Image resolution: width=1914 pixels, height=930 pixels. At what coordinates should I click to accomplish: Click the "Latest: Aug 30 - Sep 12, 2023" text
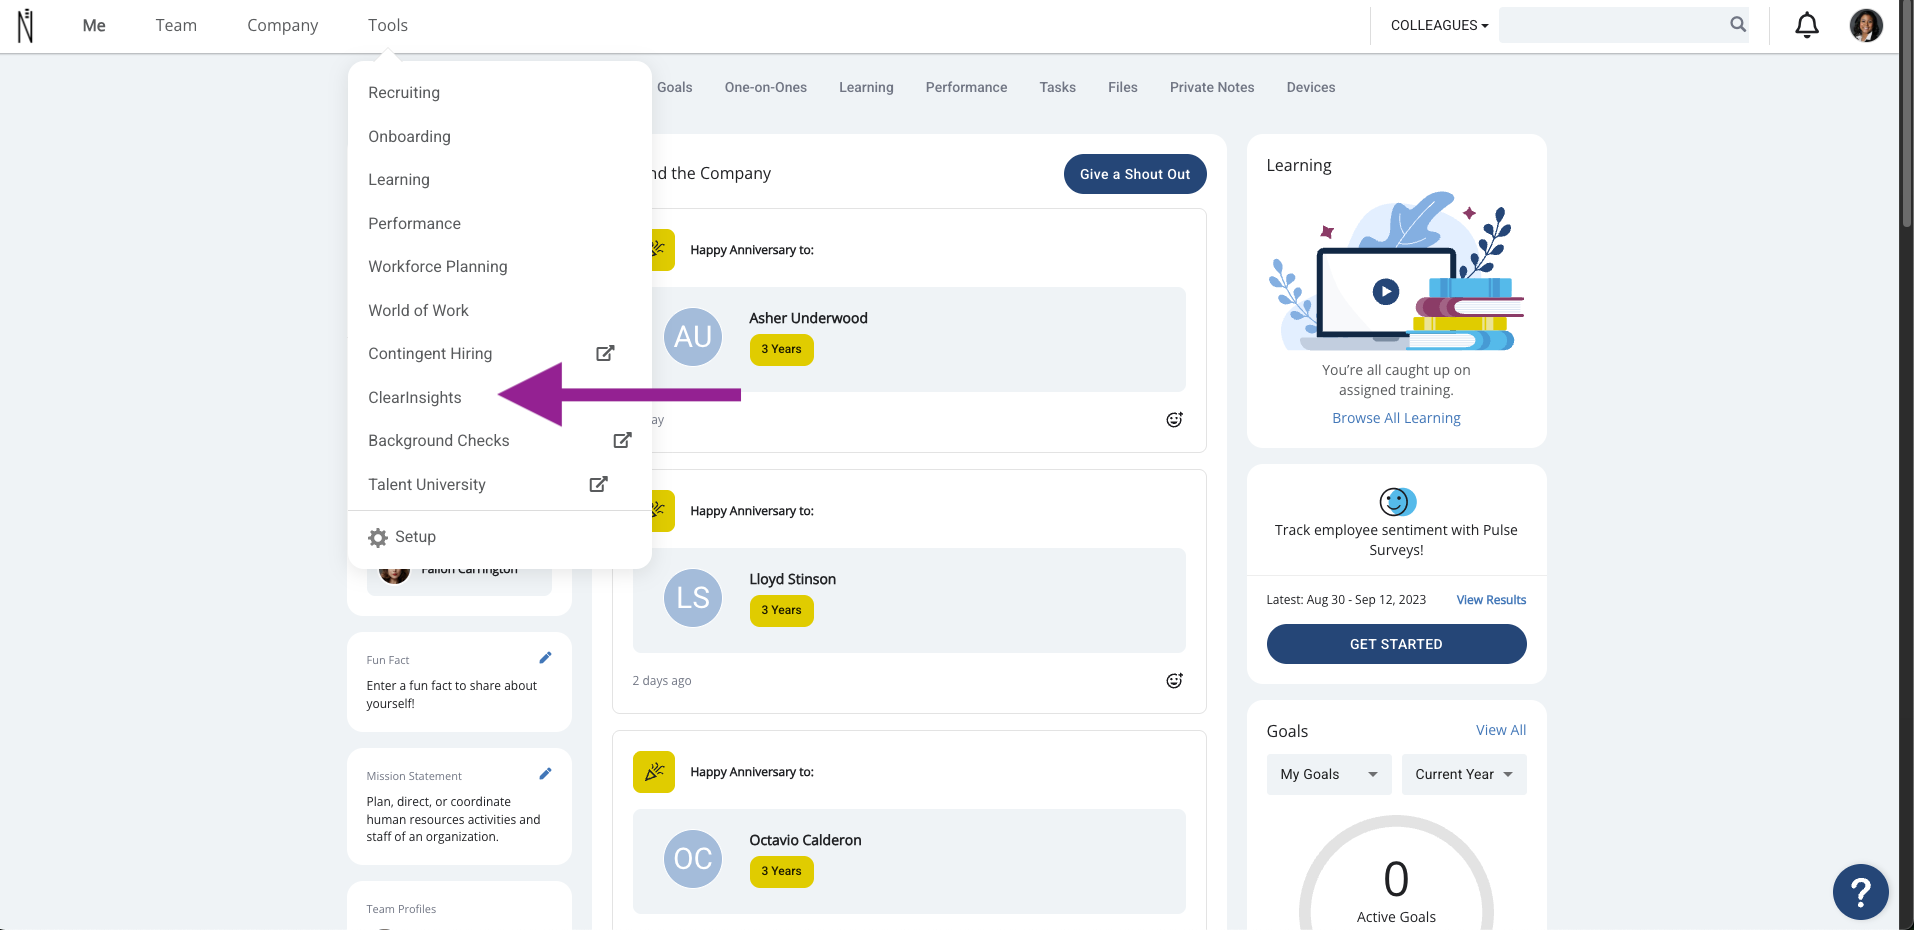point(1346,600)
